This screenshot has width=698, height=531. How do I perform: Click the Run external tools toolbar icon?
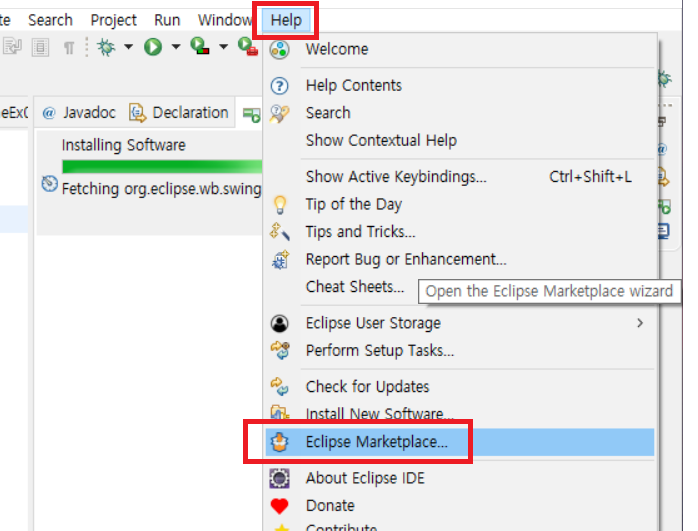coord(248,47)
